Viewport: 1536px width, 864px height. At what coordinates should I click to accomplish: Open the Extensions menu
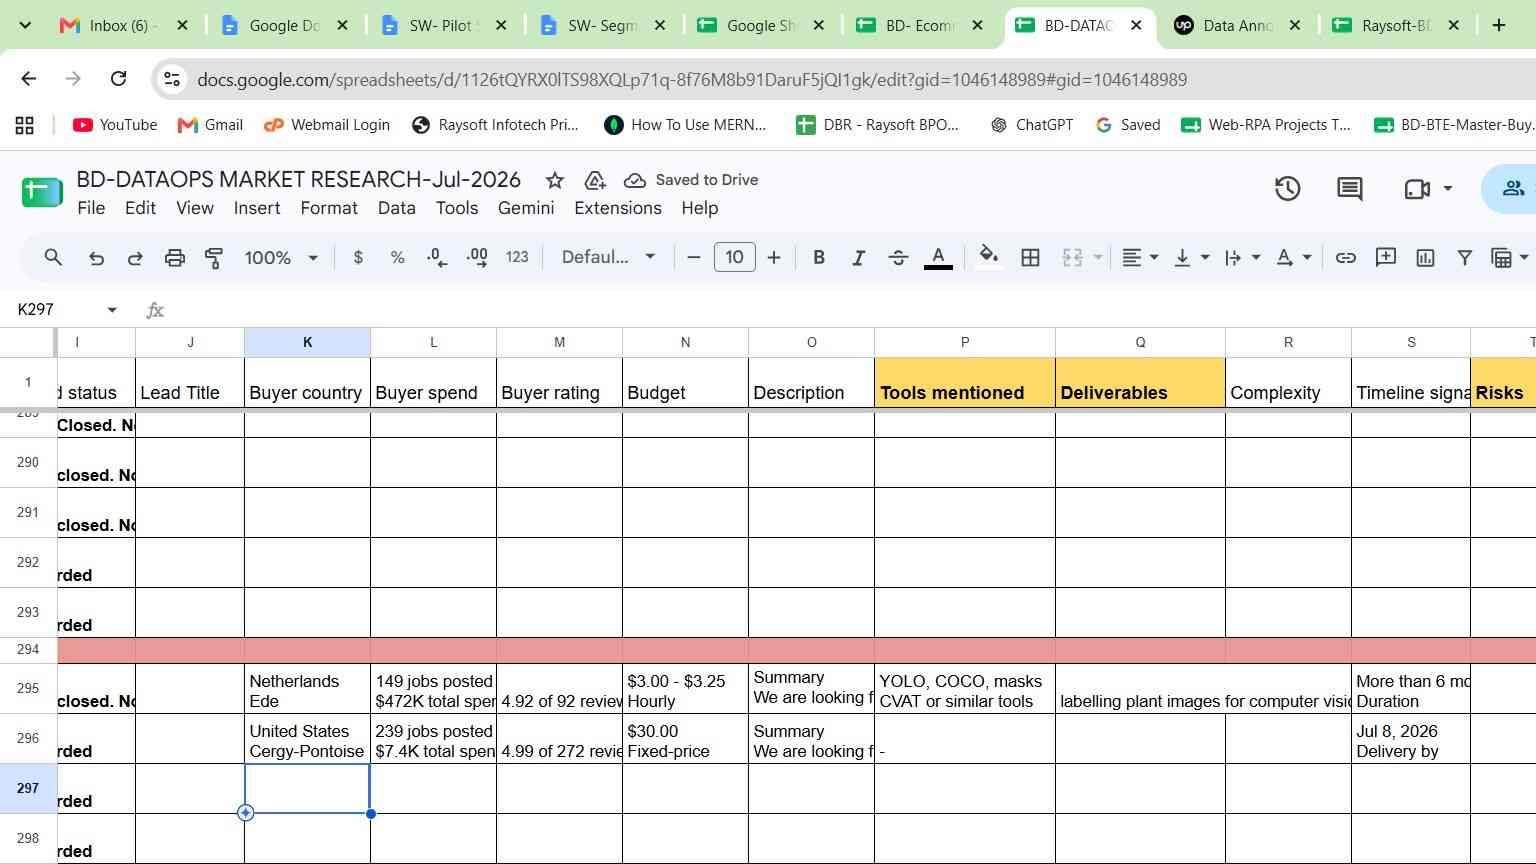[x=618, y=208]
